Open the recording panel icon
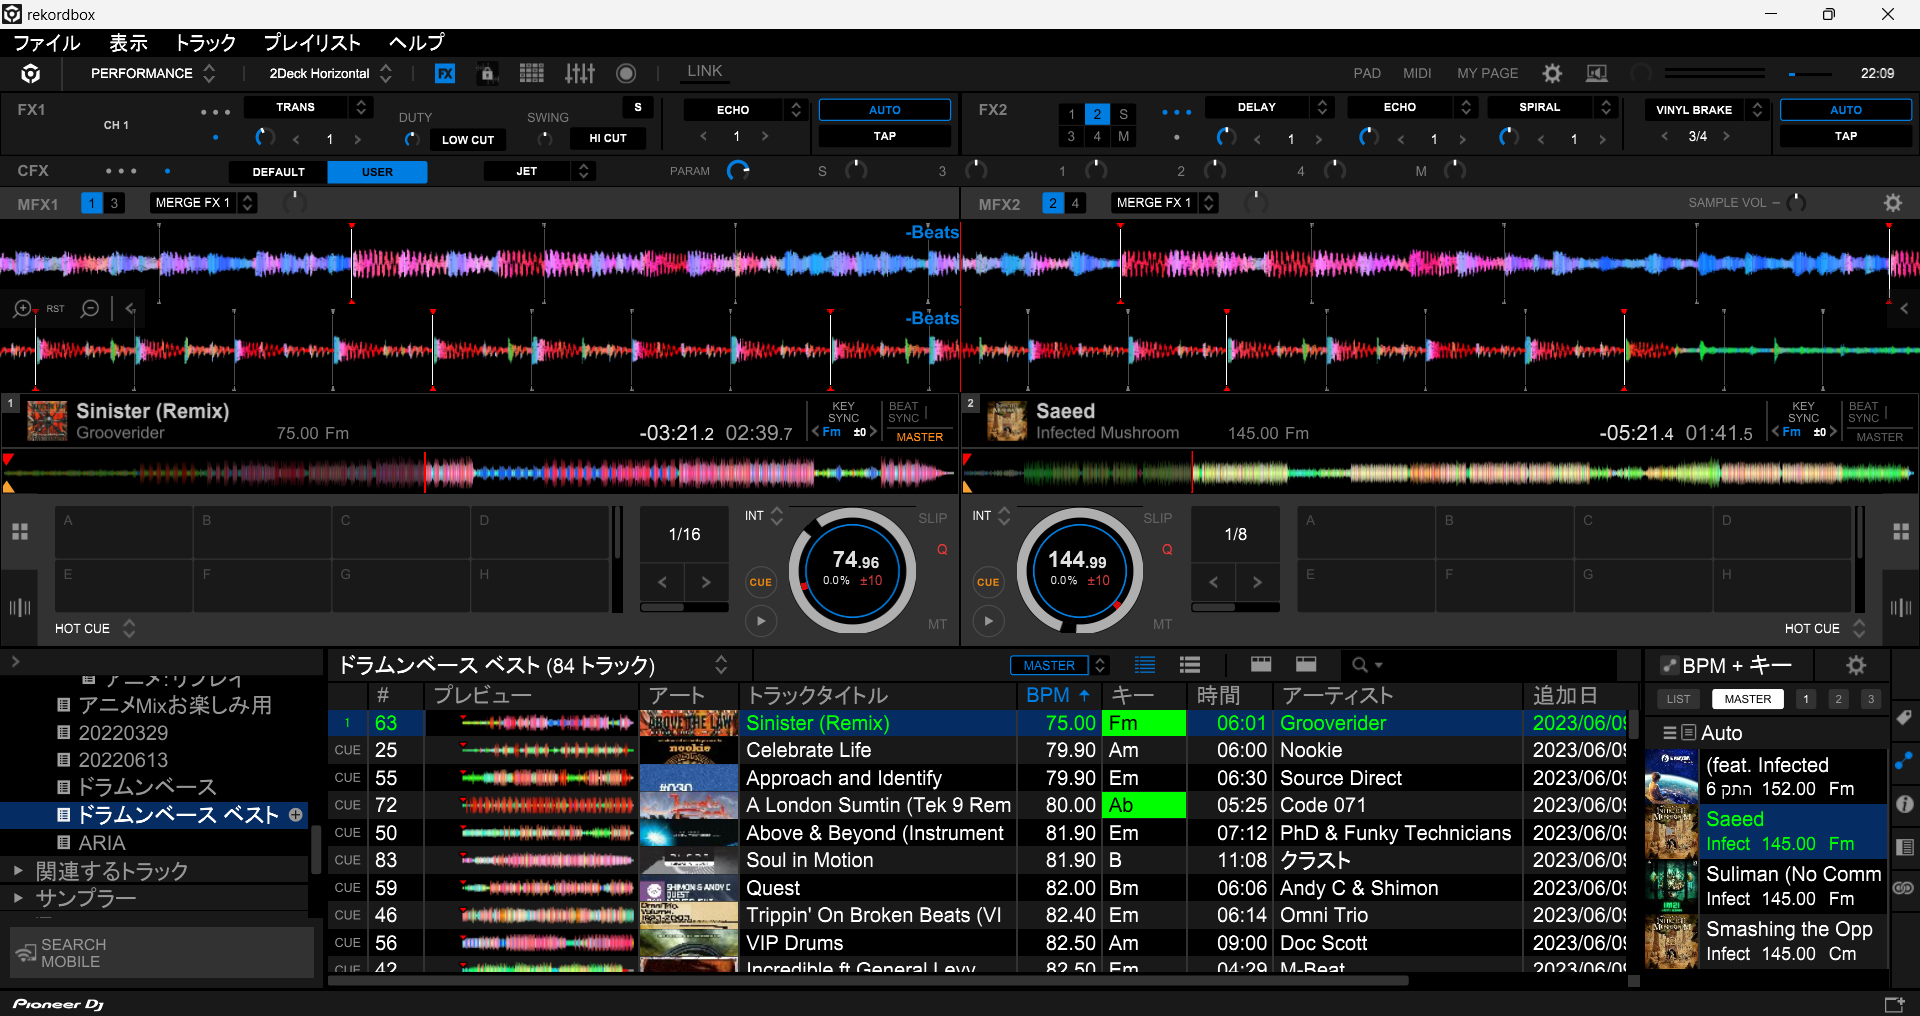This screenshot has width=1920, height=1016. (x=626, y=73)
